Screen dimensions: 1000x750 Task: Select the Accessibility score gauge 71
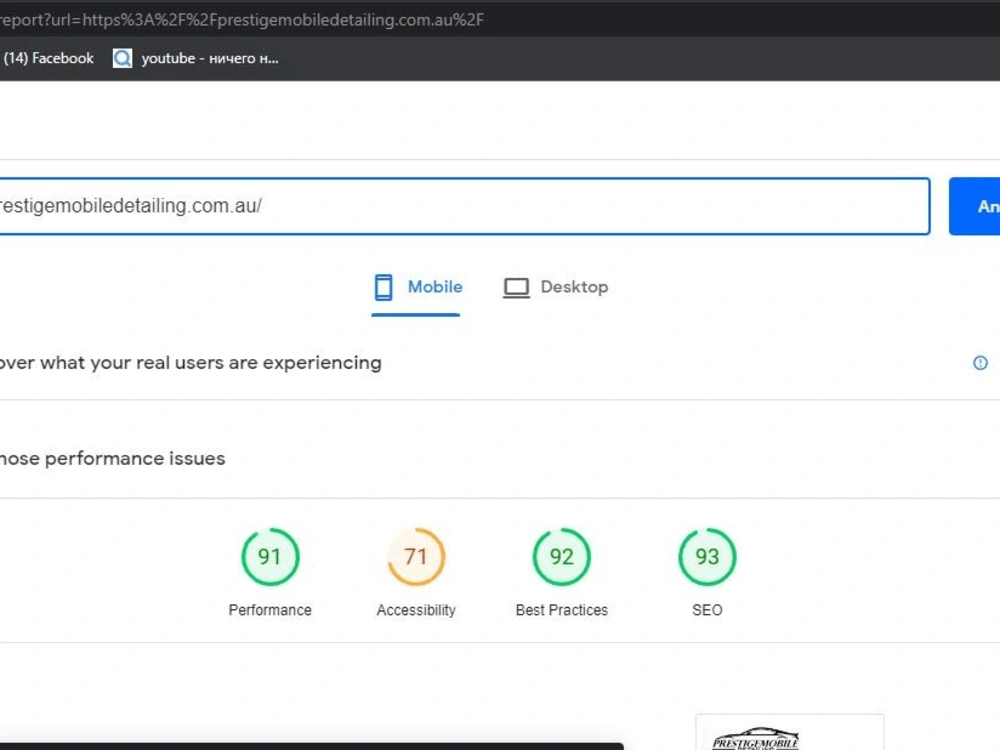click(416, 557)
